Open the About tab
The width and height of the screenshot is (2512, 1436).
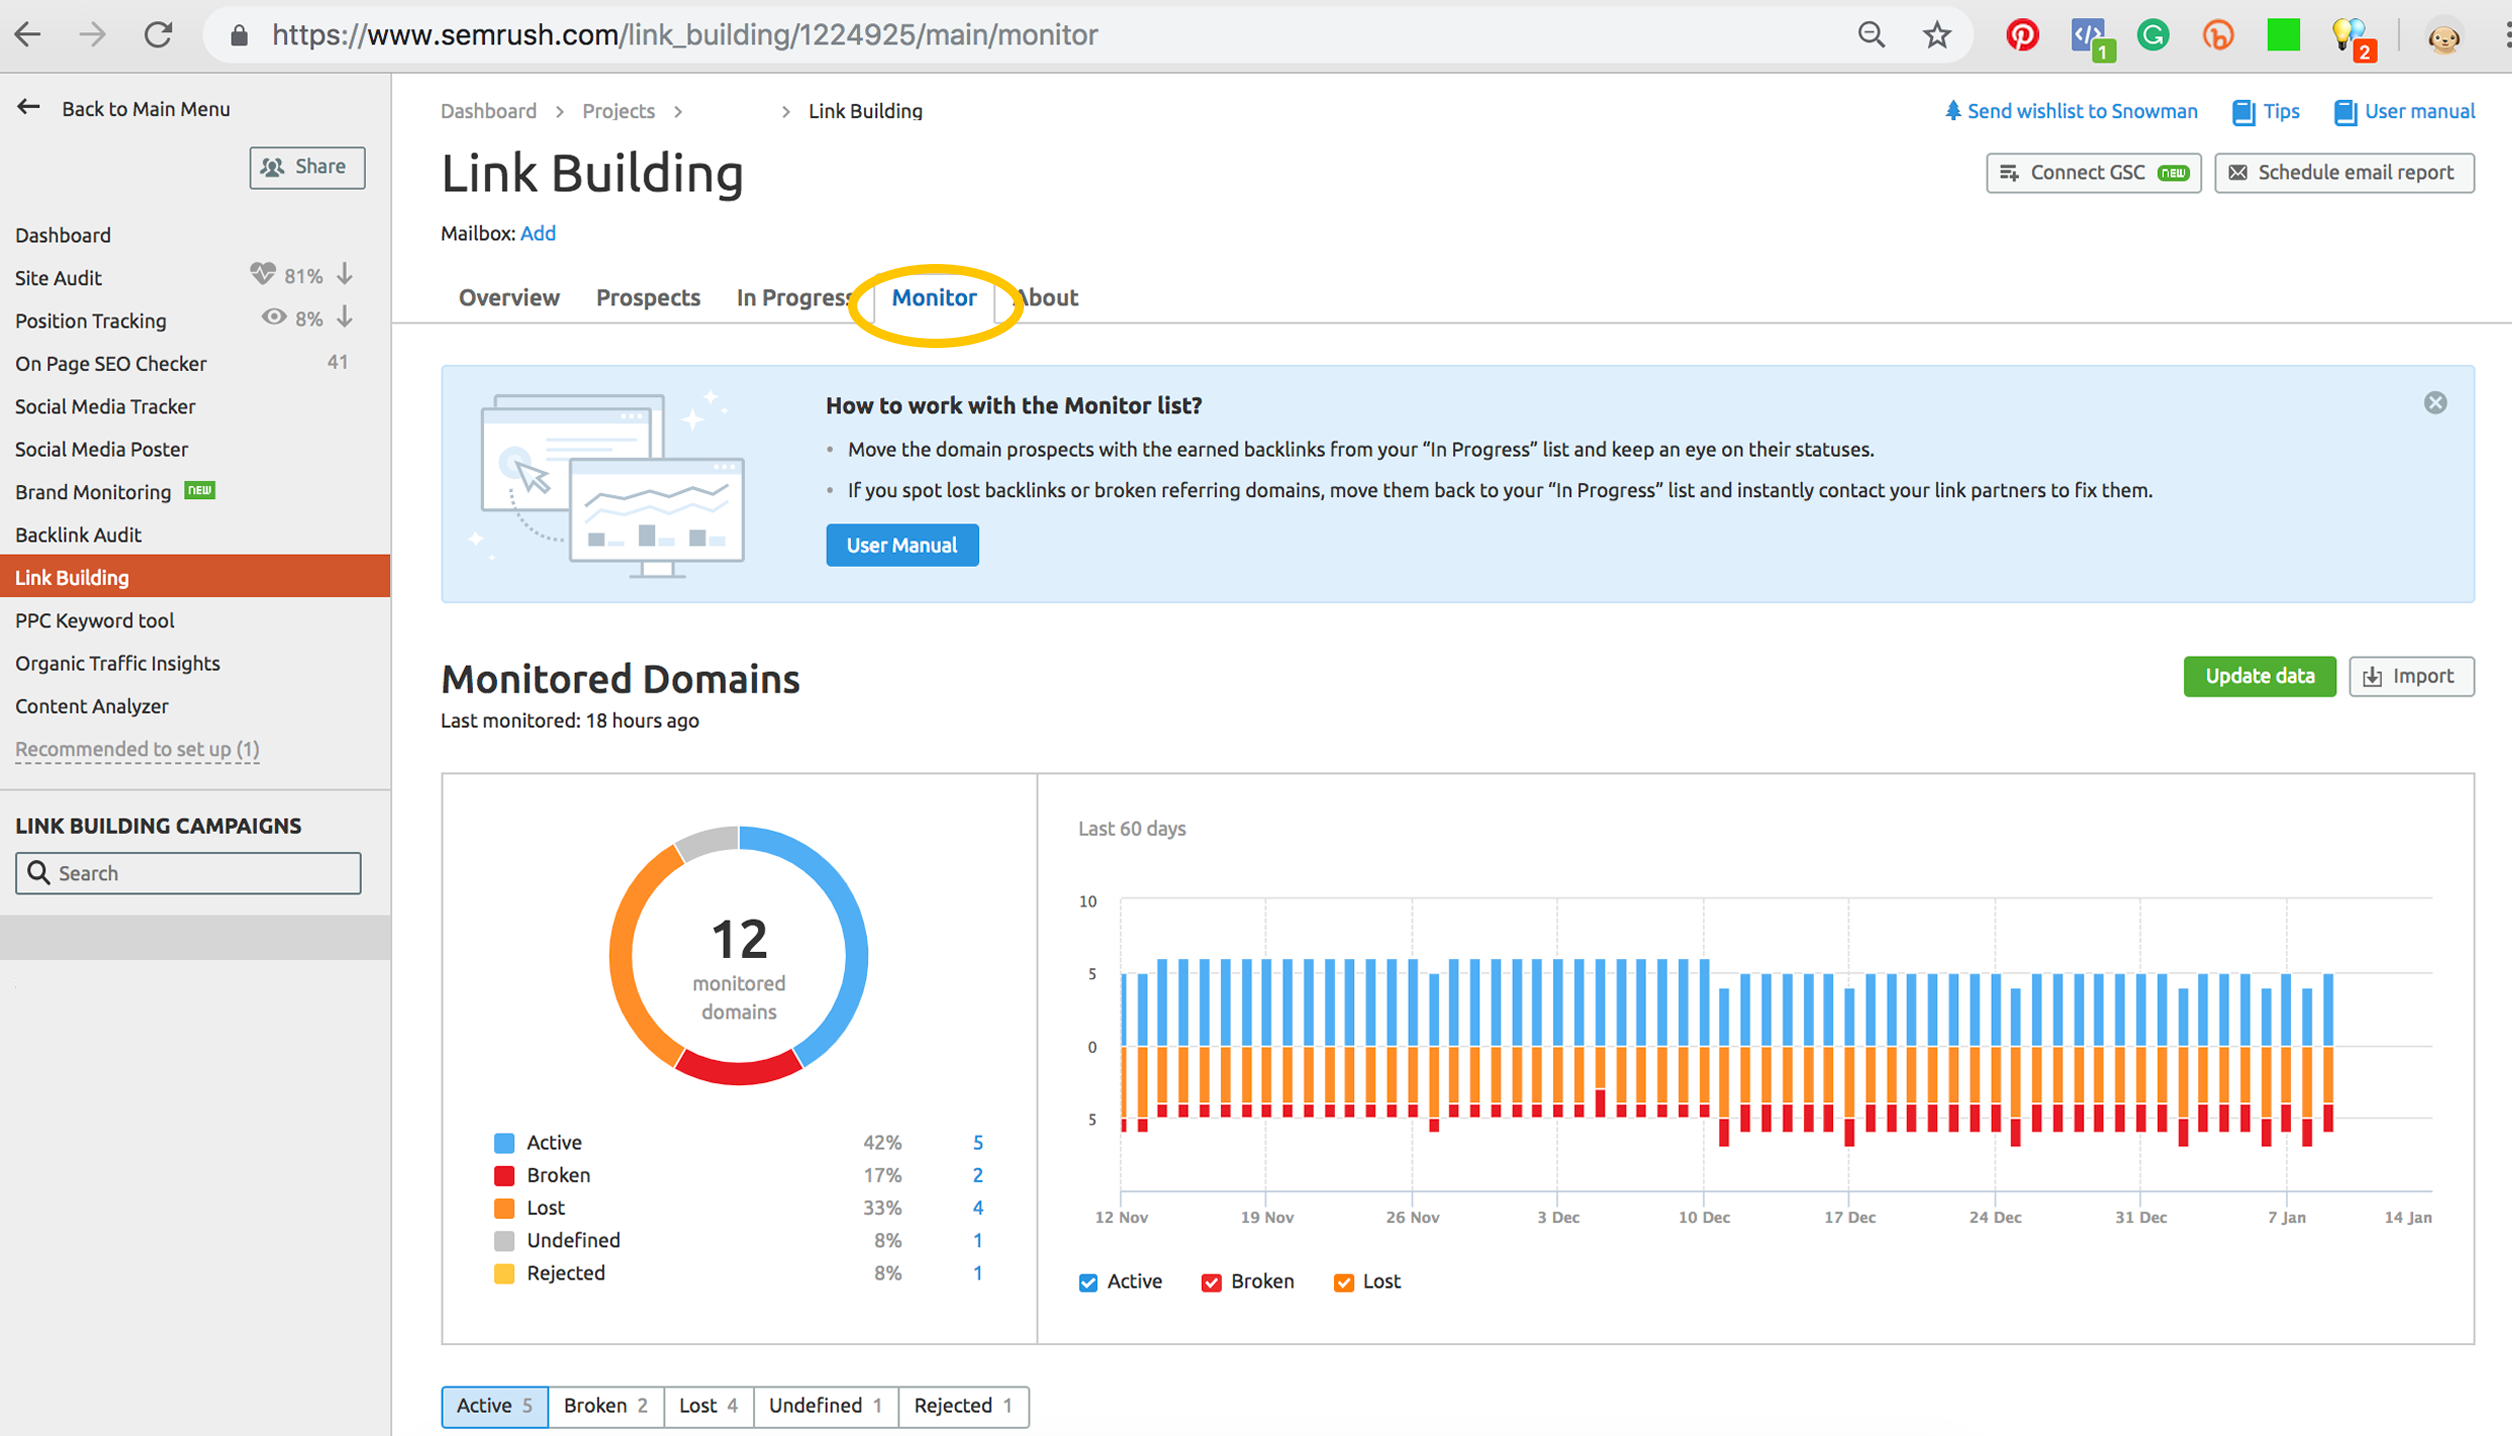tap(1046, 297)
